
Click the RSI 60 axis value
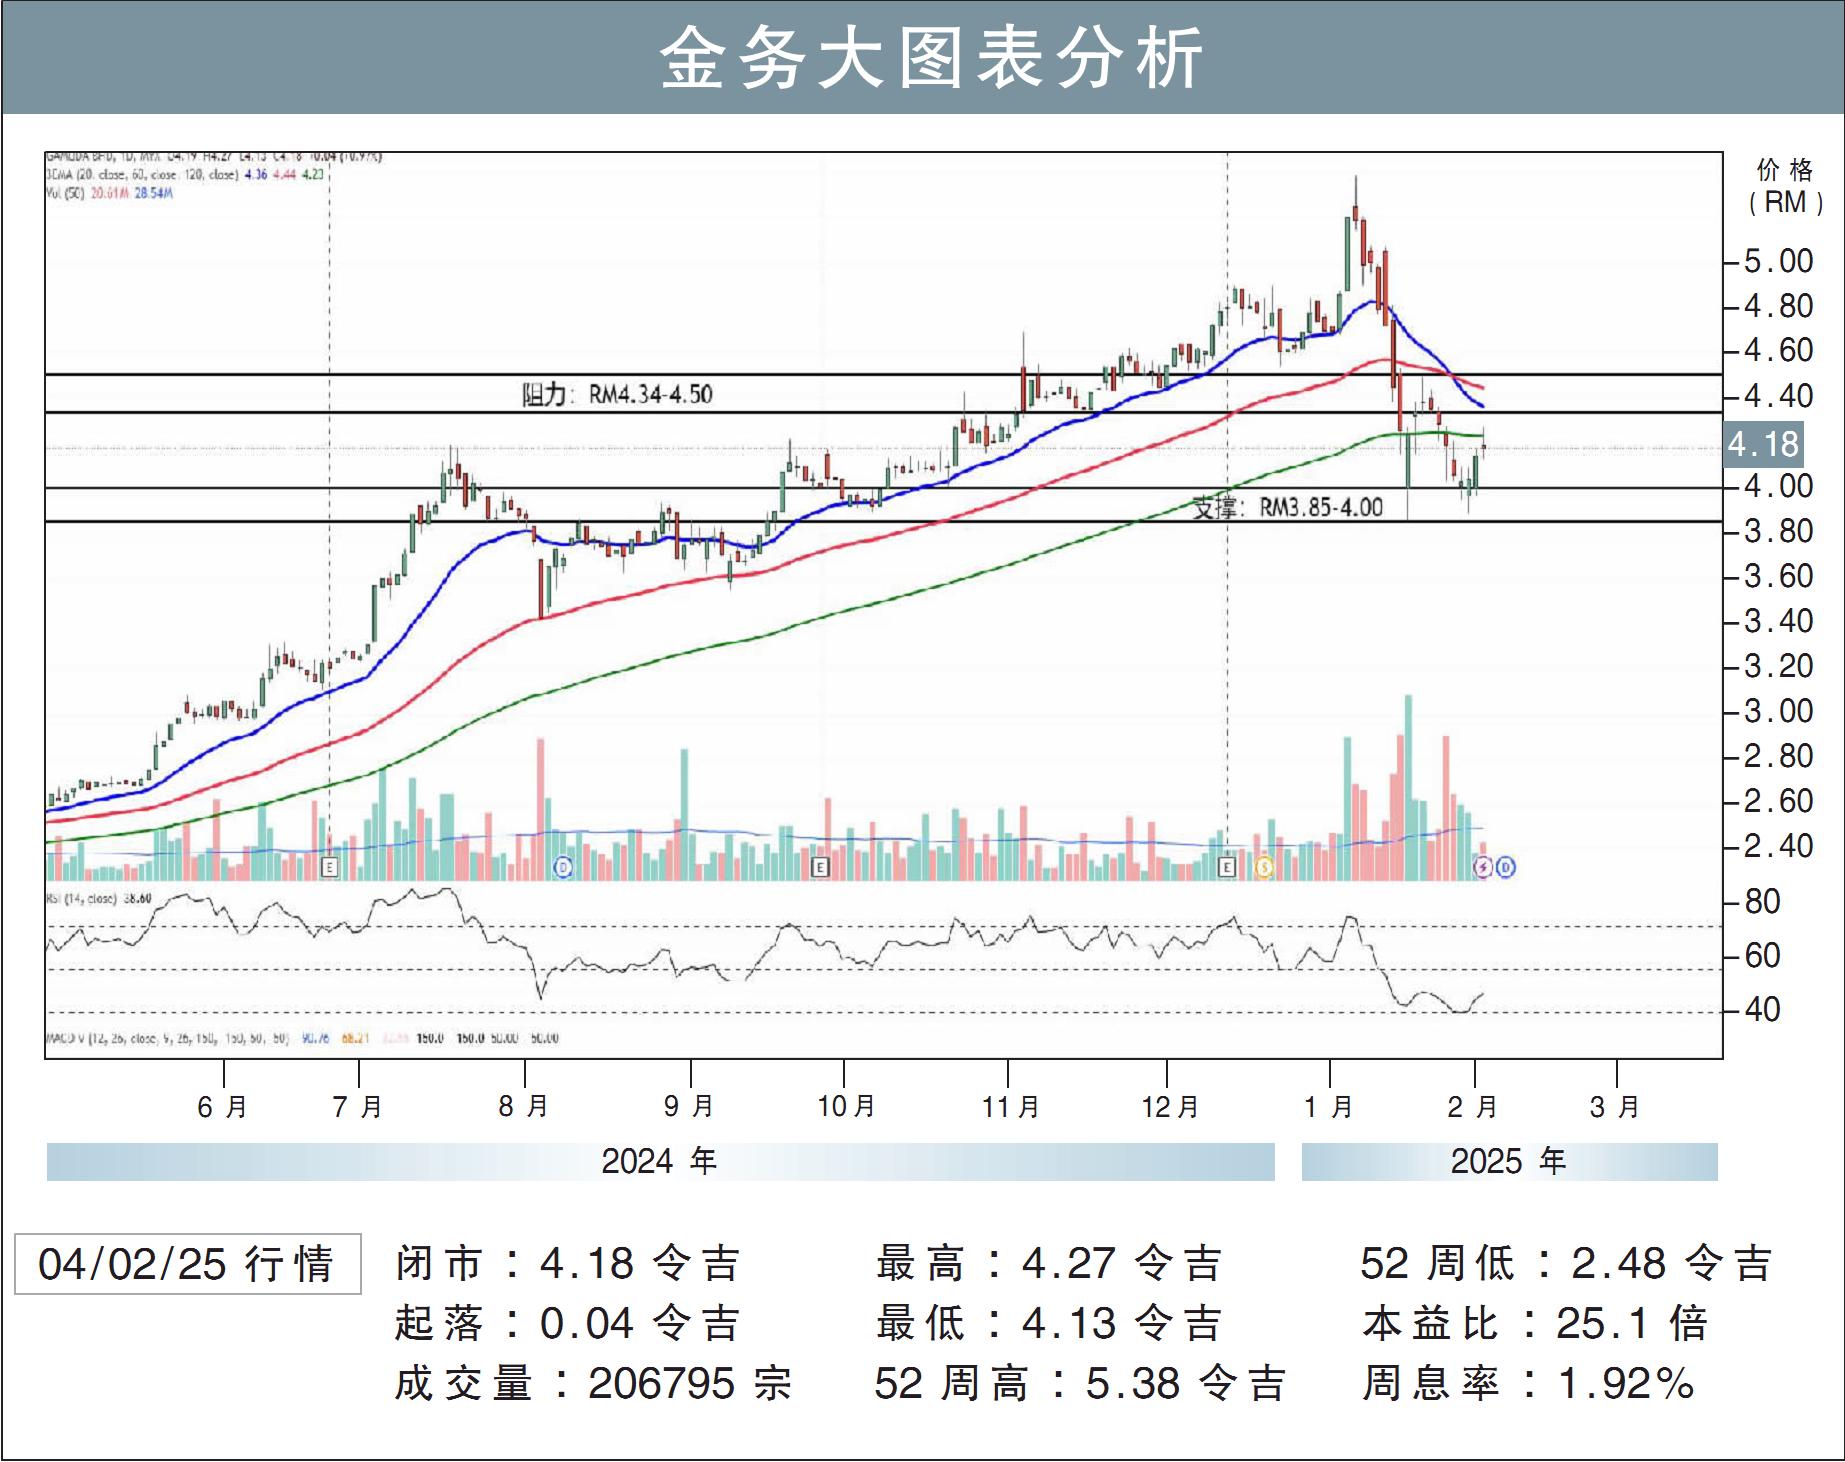[1763, 957]
